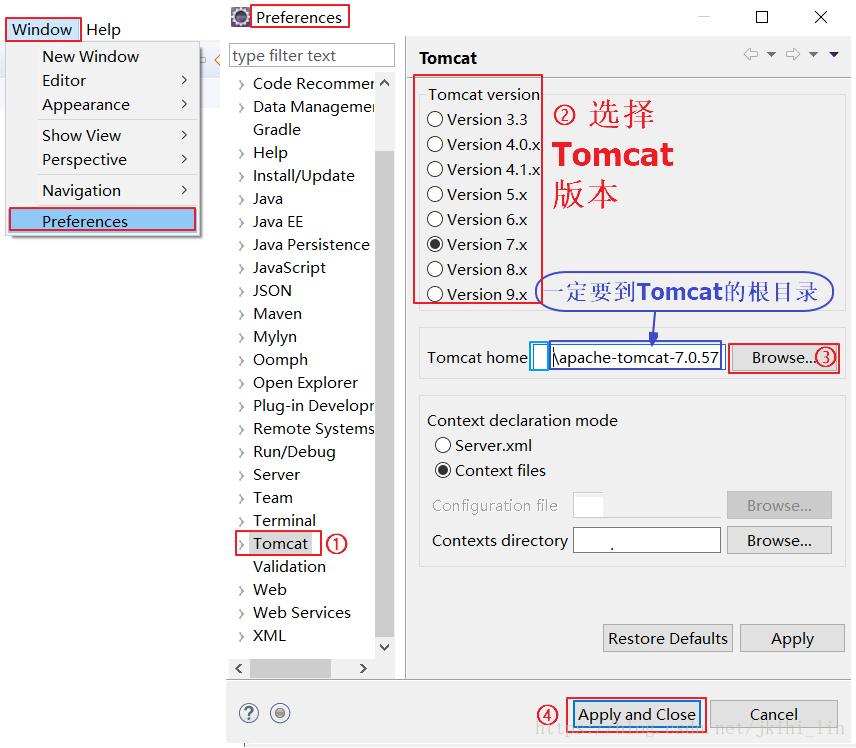Click the preference tree vertical scrollbar thumb

pos(384,393)
